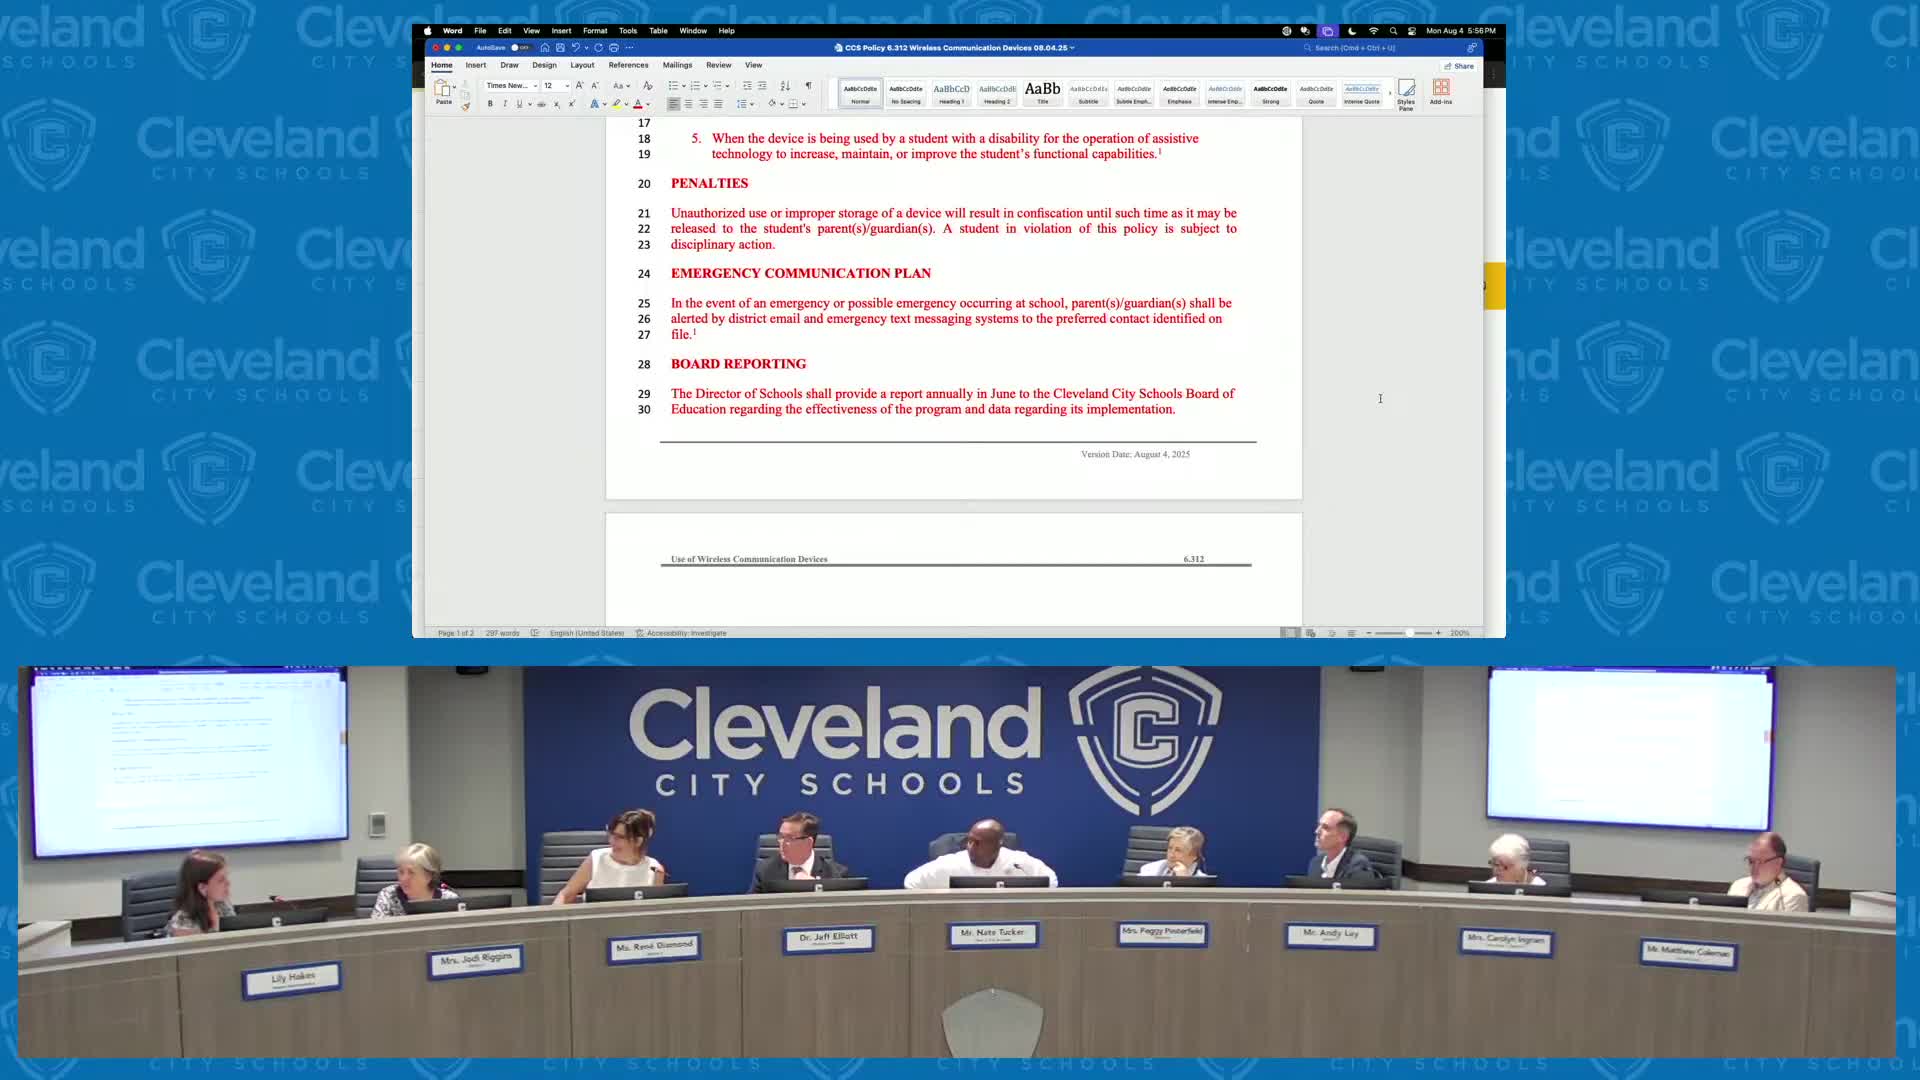Screen dimensions: 1920x1080
Task: Apply bold formatting to selected text
Action: point(490,103)
